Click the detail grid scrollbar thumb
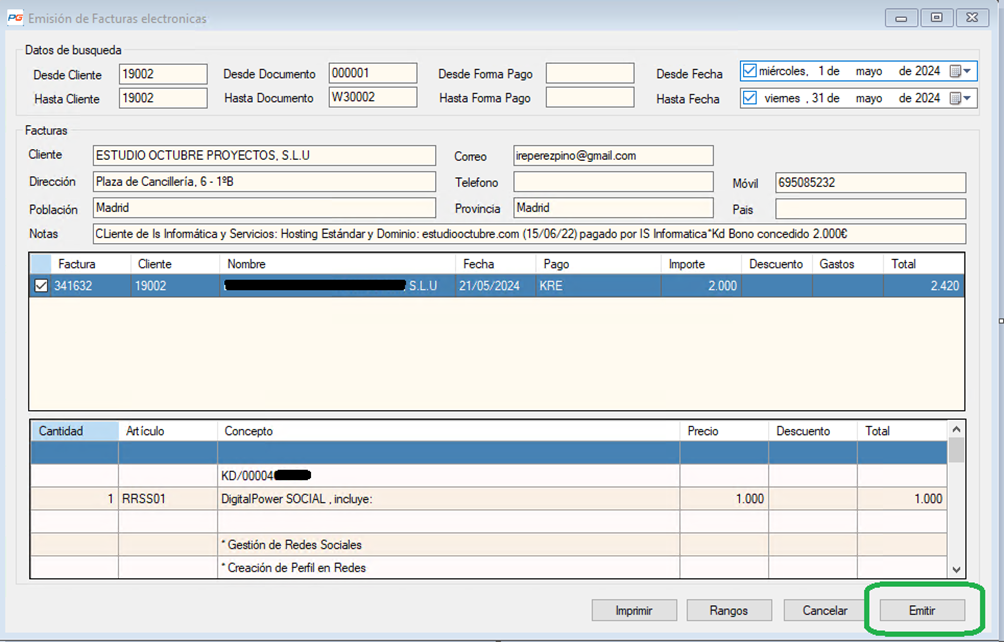Screen dimensions: 1004x642 pyautogui.click(x=956, y=450)
